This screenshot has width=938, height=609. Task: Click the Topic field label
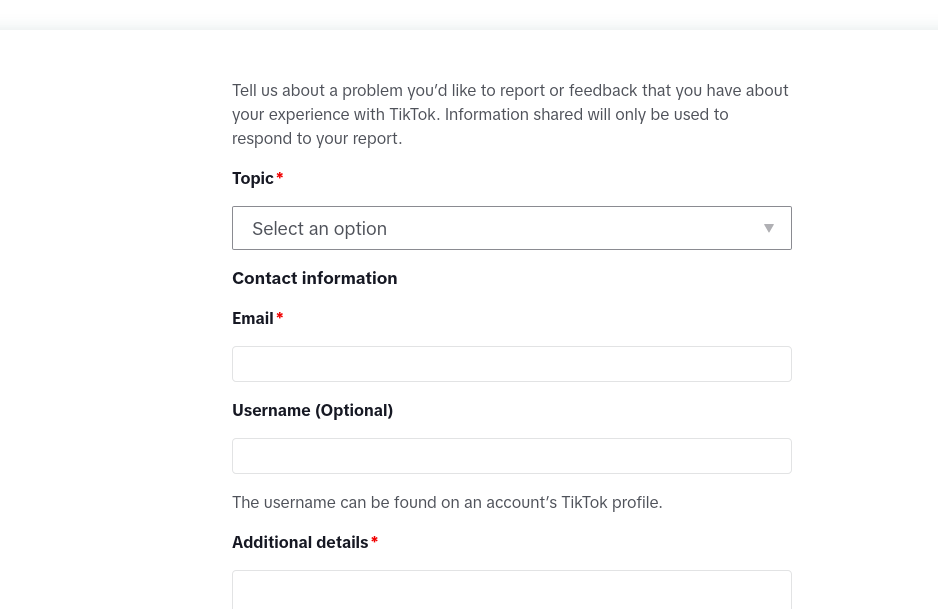point(252,178)
